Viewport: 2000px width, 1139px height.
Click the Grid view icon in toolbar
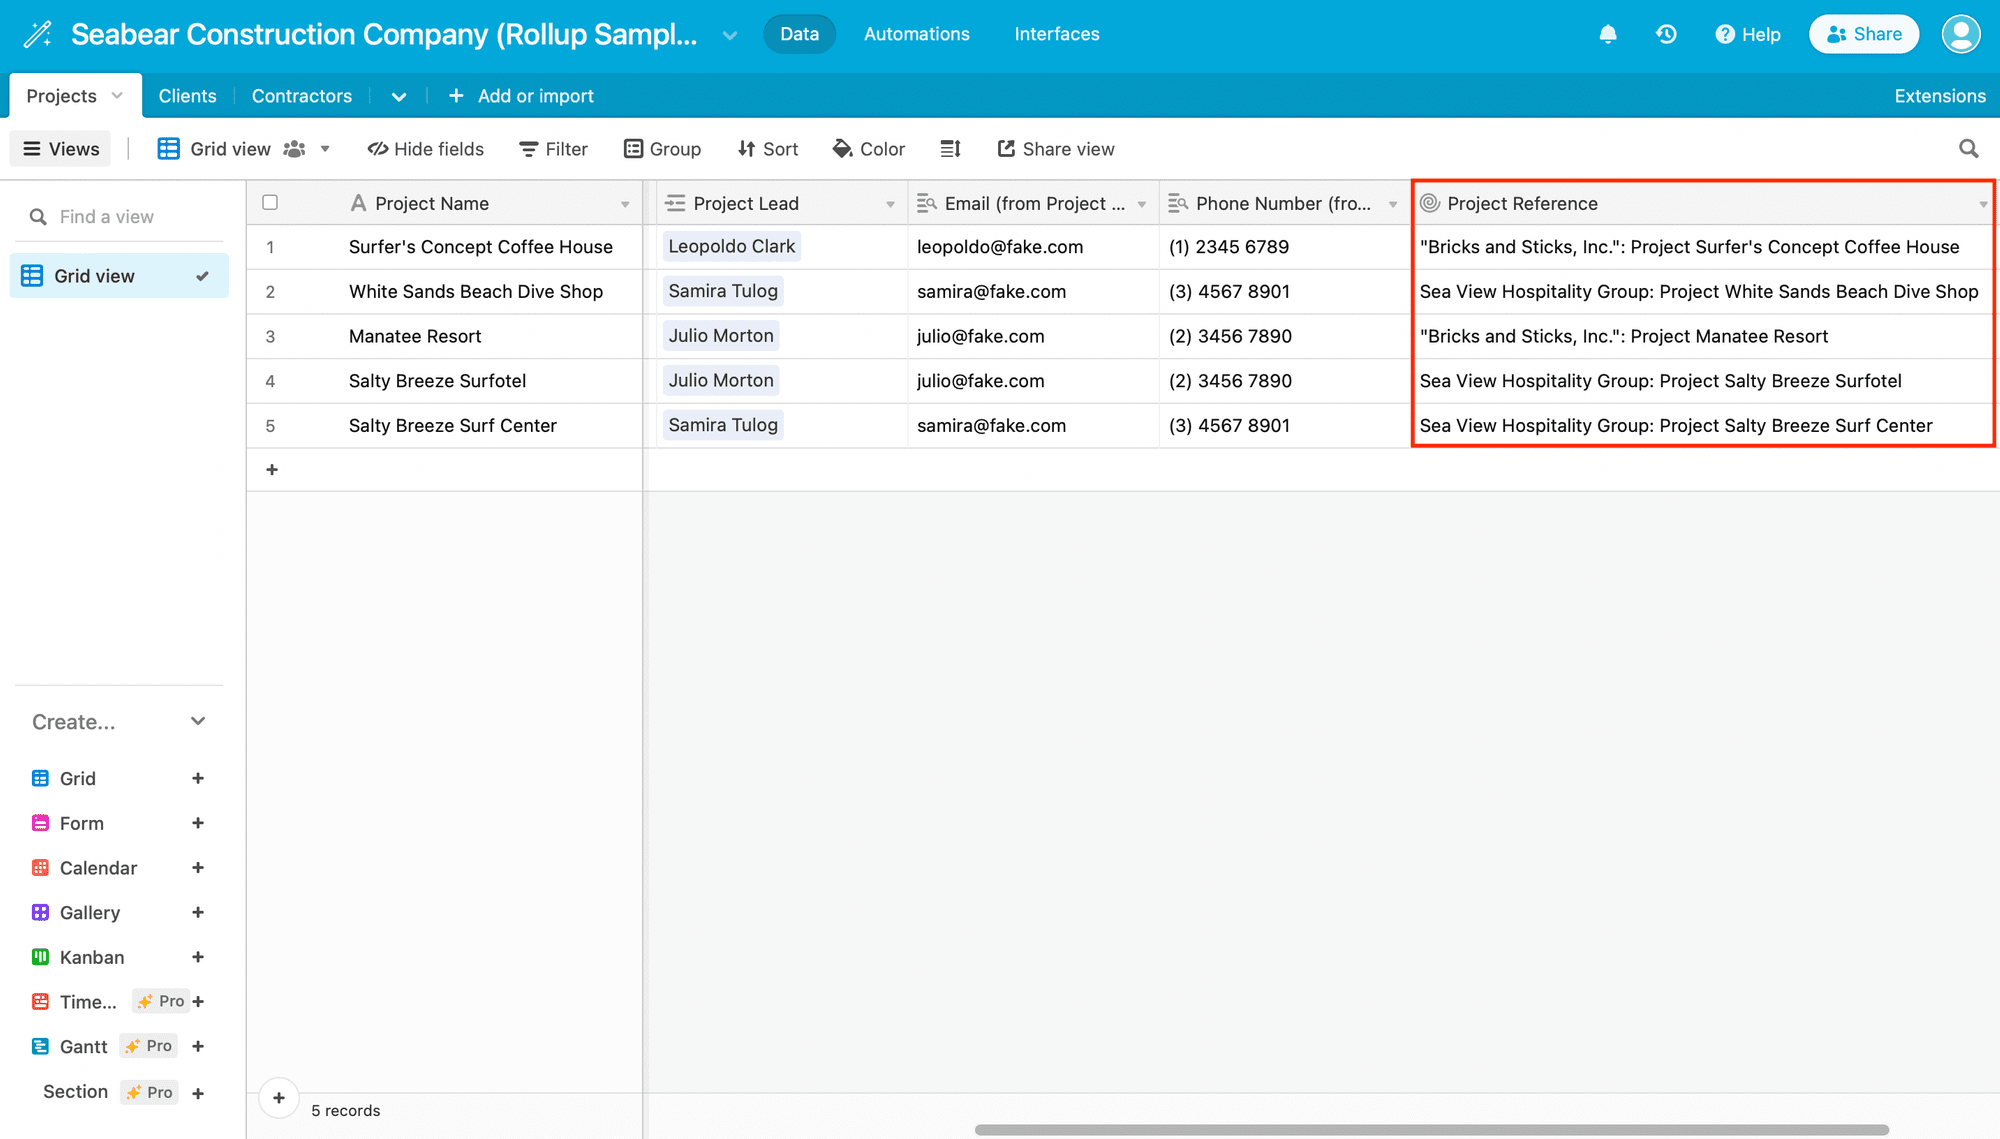[x=169, y=149]
